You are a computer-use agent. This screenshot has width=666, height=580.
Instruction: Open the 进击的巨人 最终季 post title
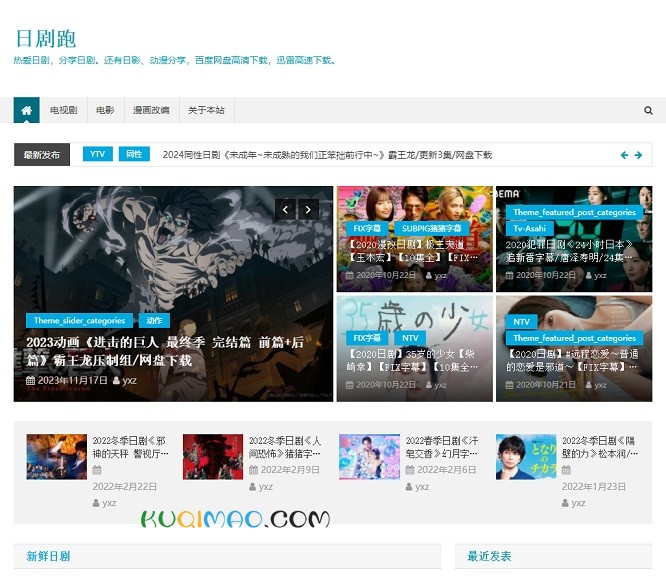click(165, 351)
